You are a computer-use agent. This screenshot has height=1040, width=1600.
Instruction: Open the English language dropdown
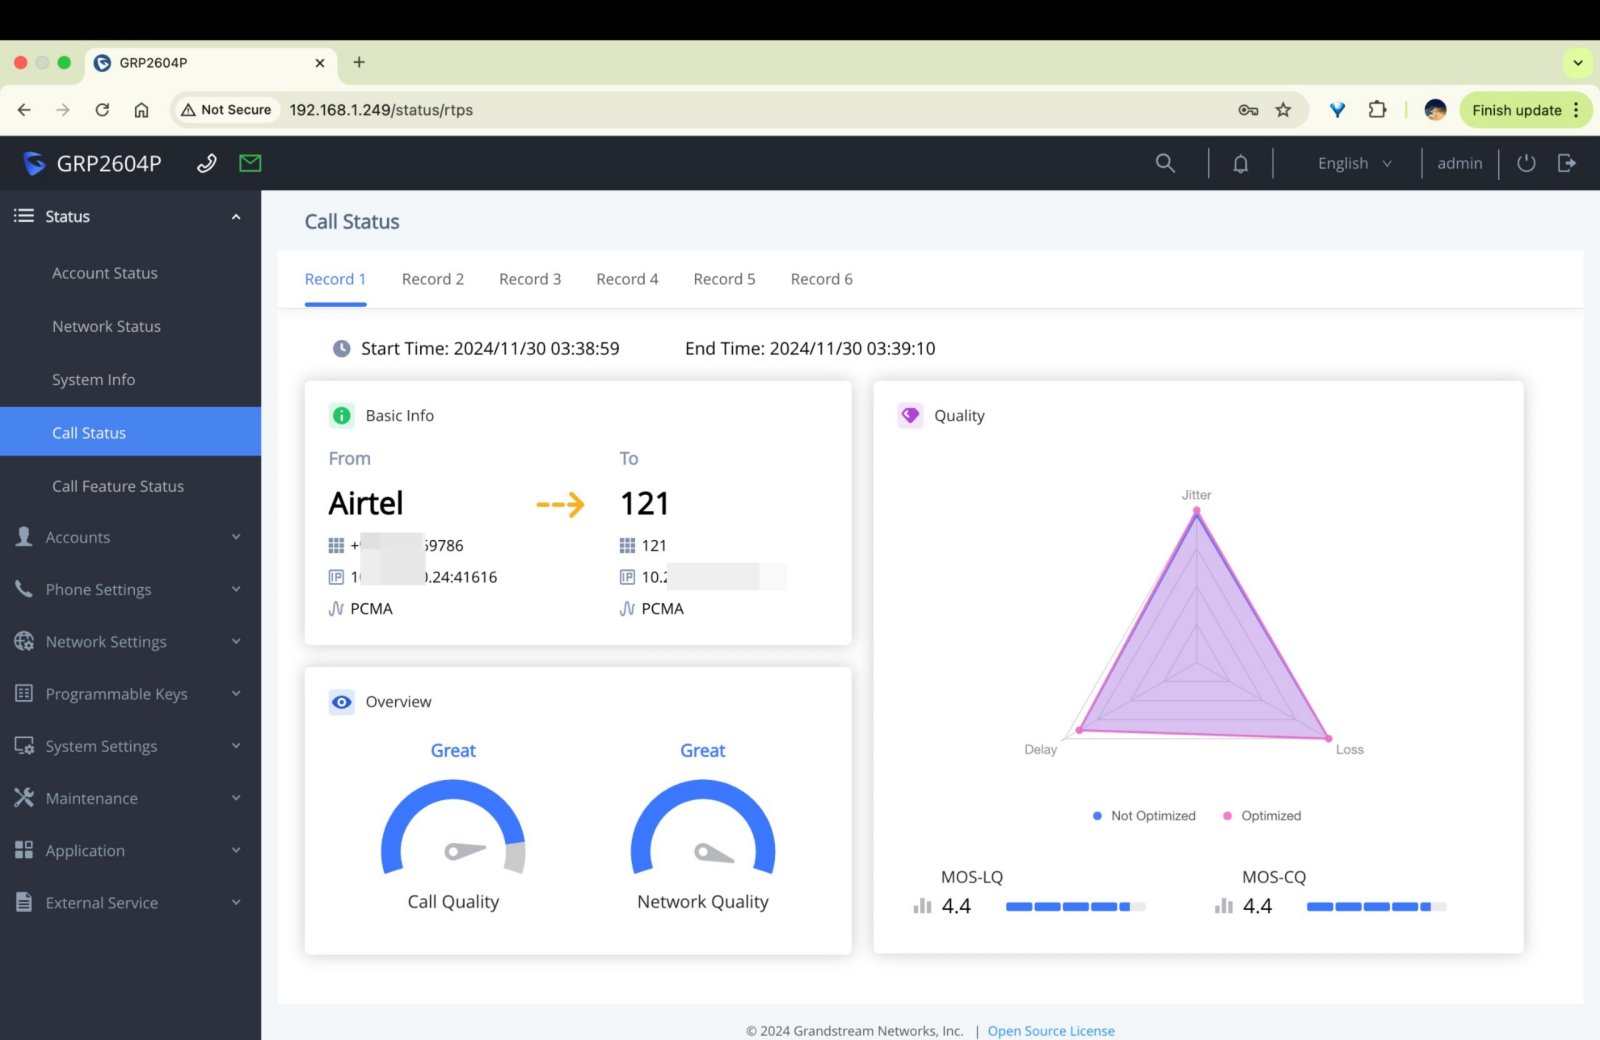pyautogui.click(x=1355, y=163)
